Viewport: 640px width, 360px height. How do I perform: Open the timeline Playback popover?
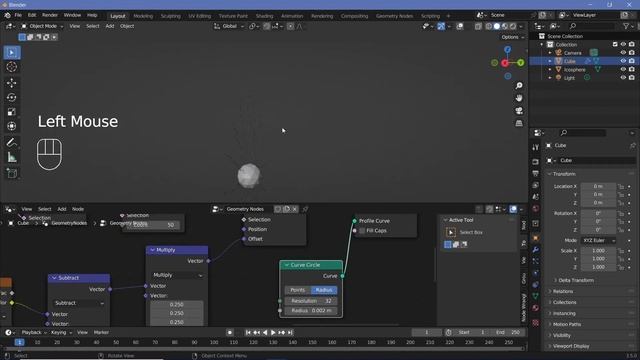click(x=34, y=333)
